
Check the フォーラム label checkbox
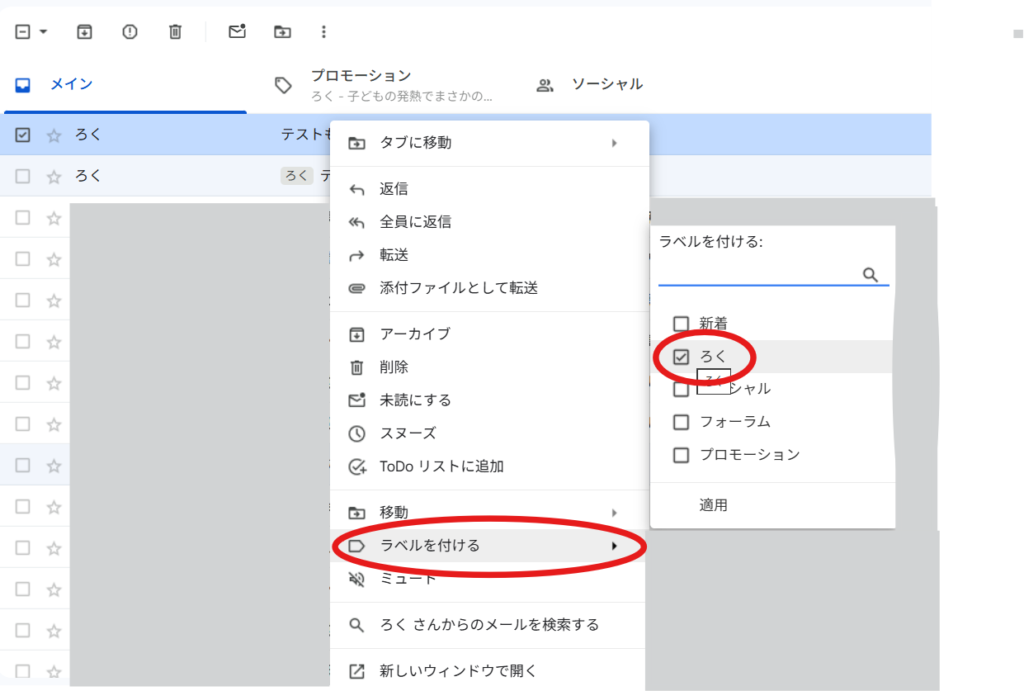[x=681, y=421]
